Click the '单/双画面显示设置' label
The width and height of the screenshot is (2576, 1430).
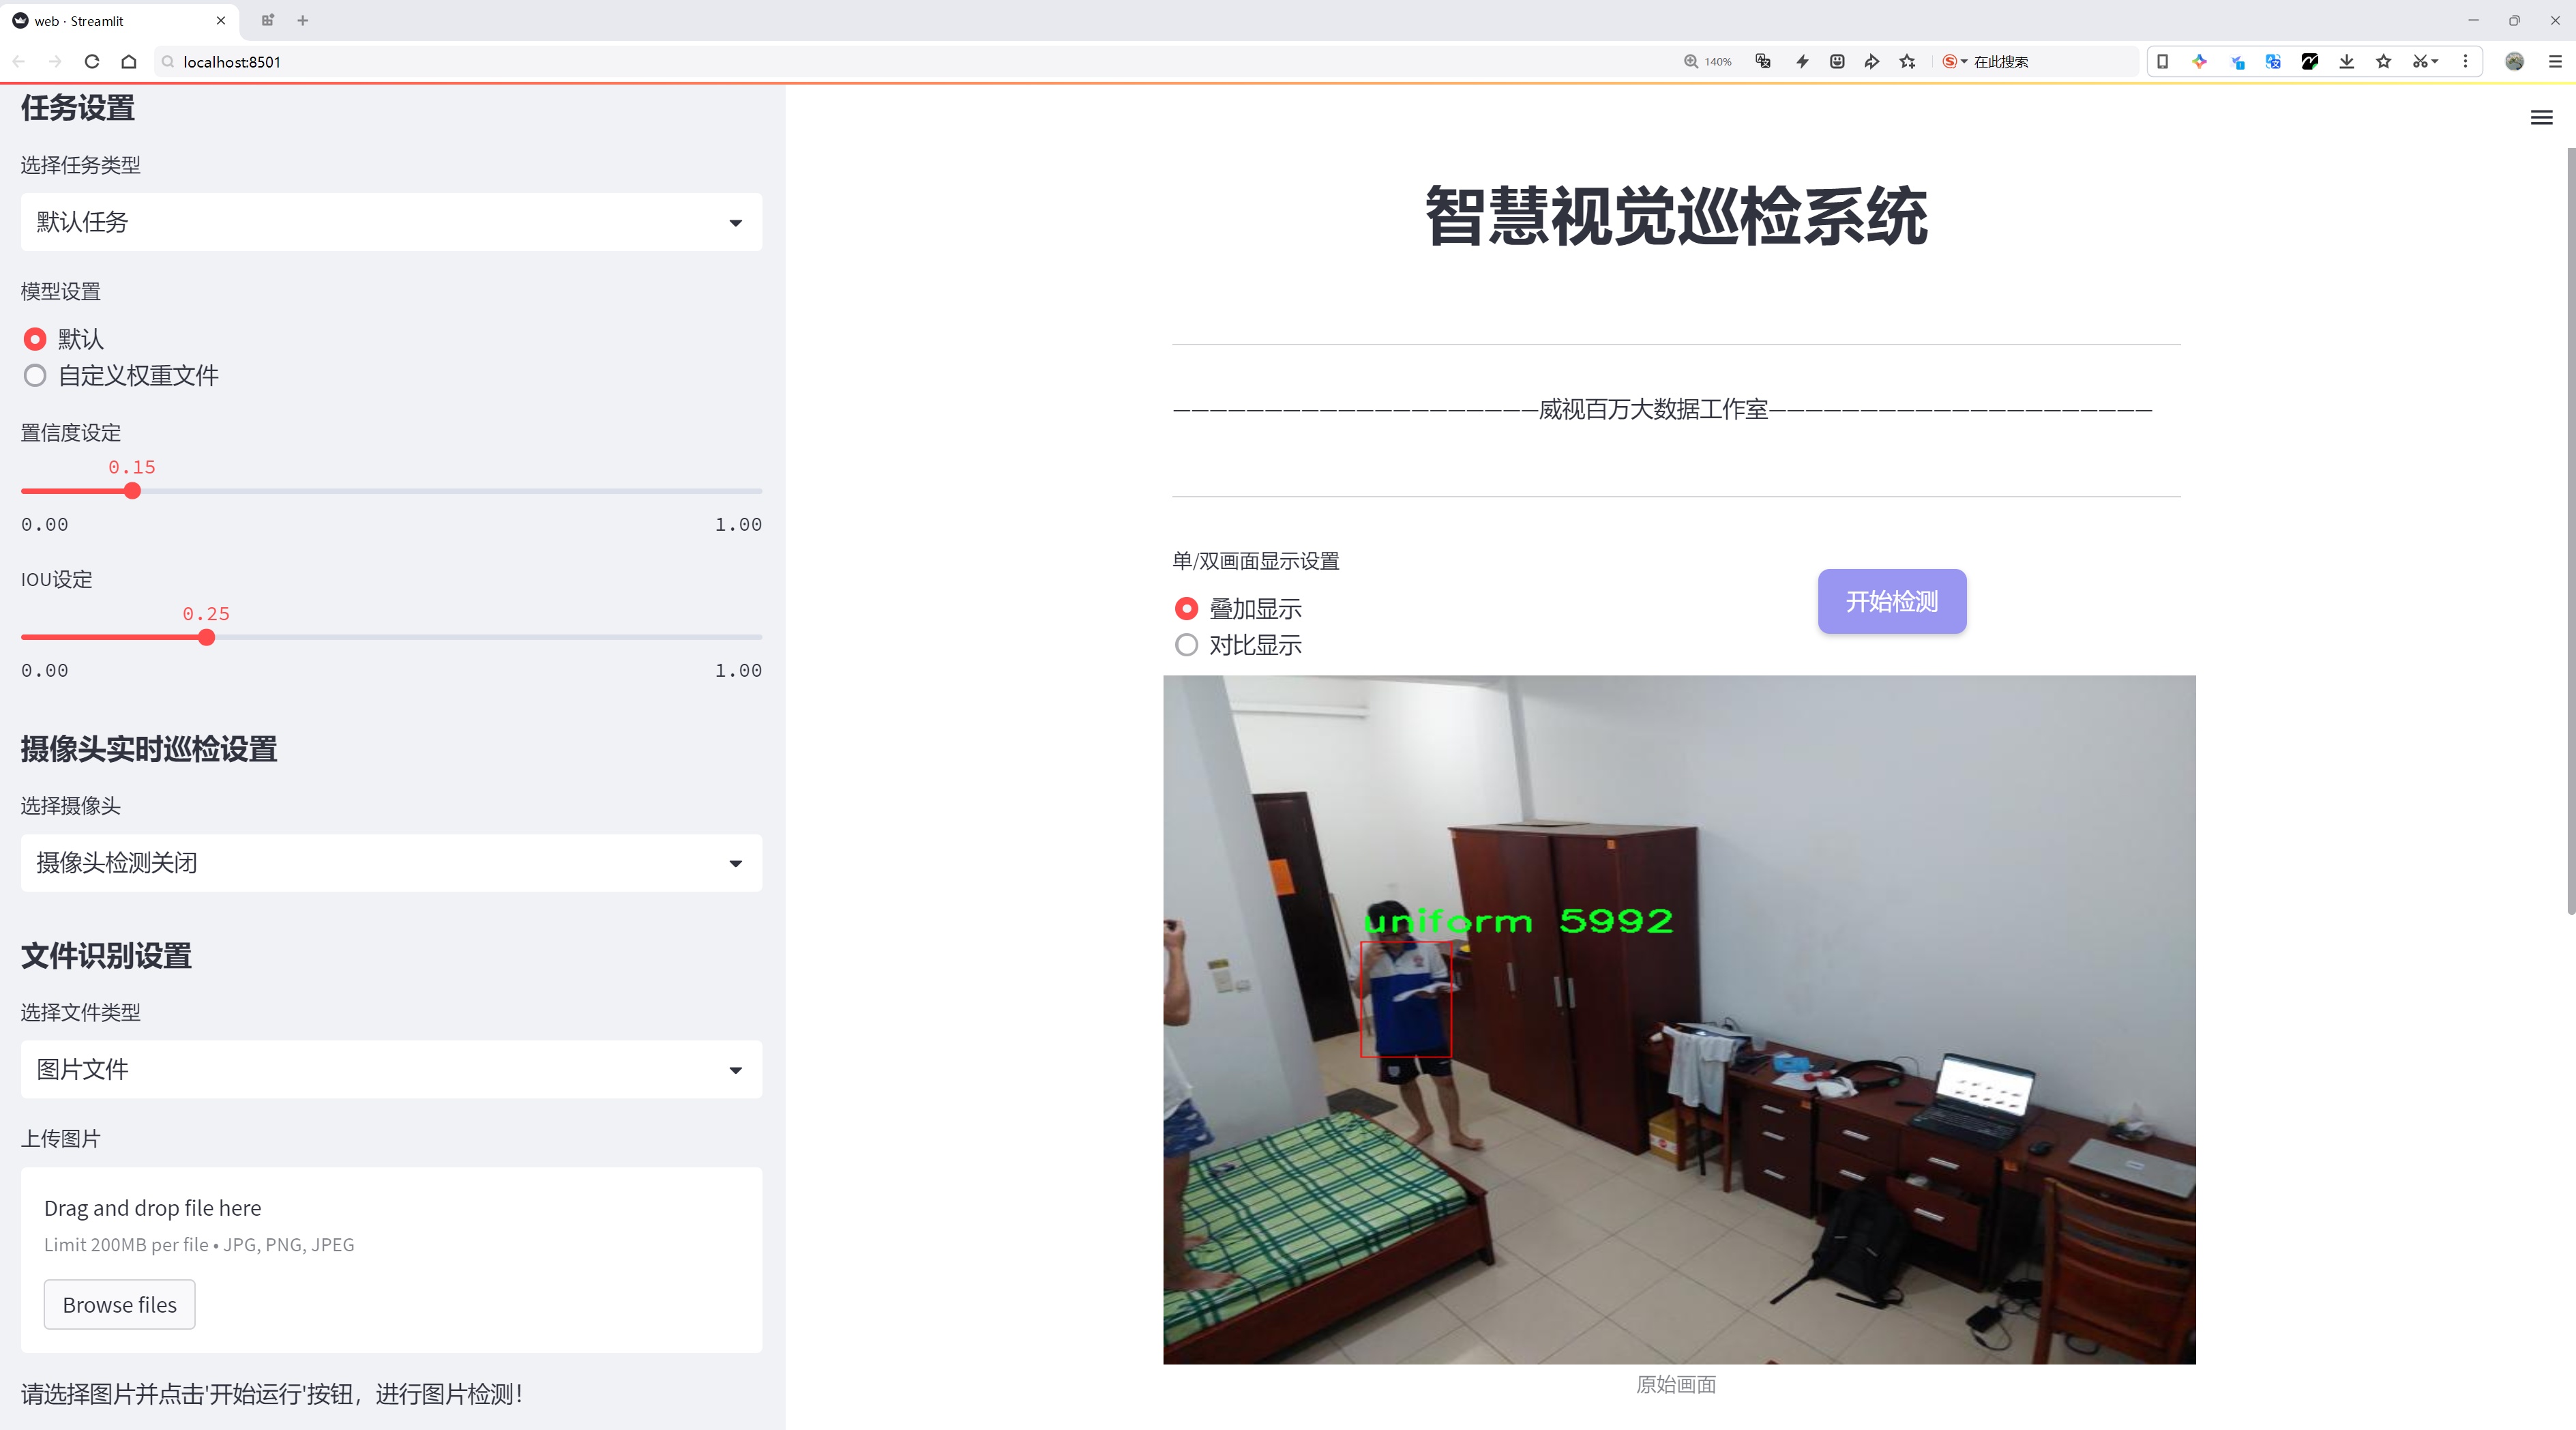click(1256, 561)
